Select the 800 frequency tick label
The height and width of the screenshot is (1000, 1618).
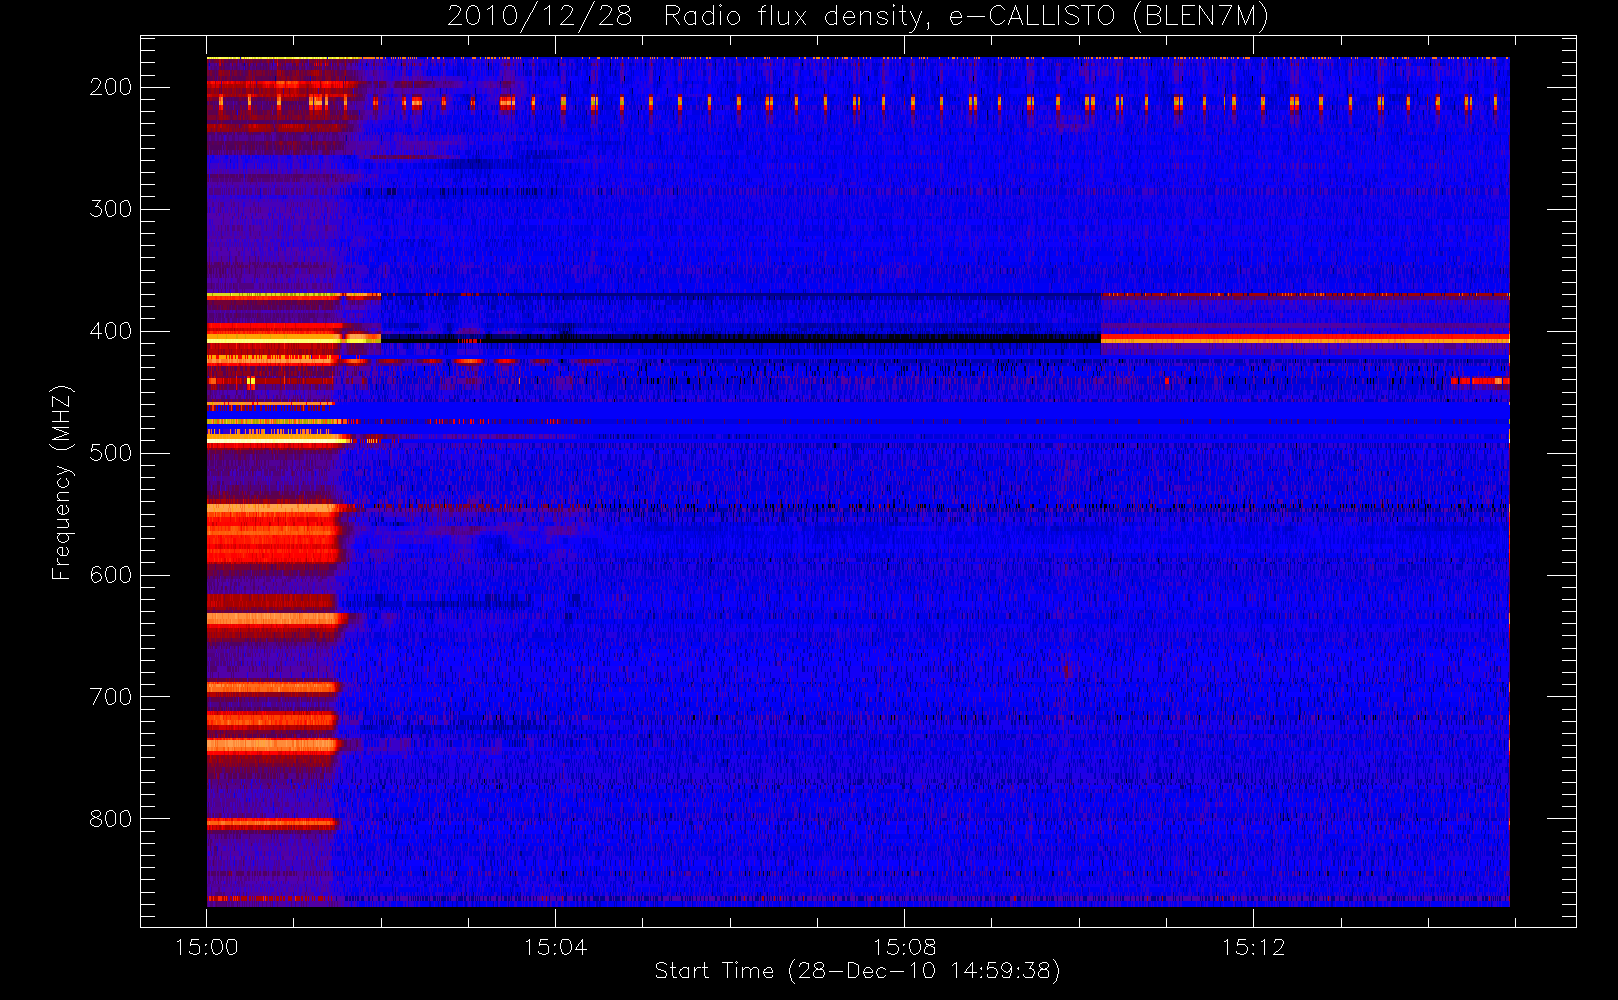[x=110, y=819]
